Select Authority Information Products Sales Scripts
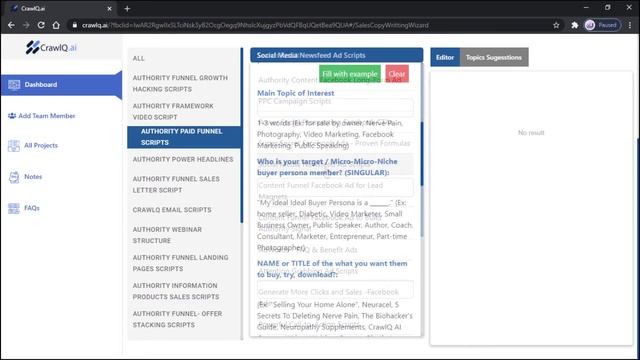Viewport: 640px width, 360px height. pos(176,291)
